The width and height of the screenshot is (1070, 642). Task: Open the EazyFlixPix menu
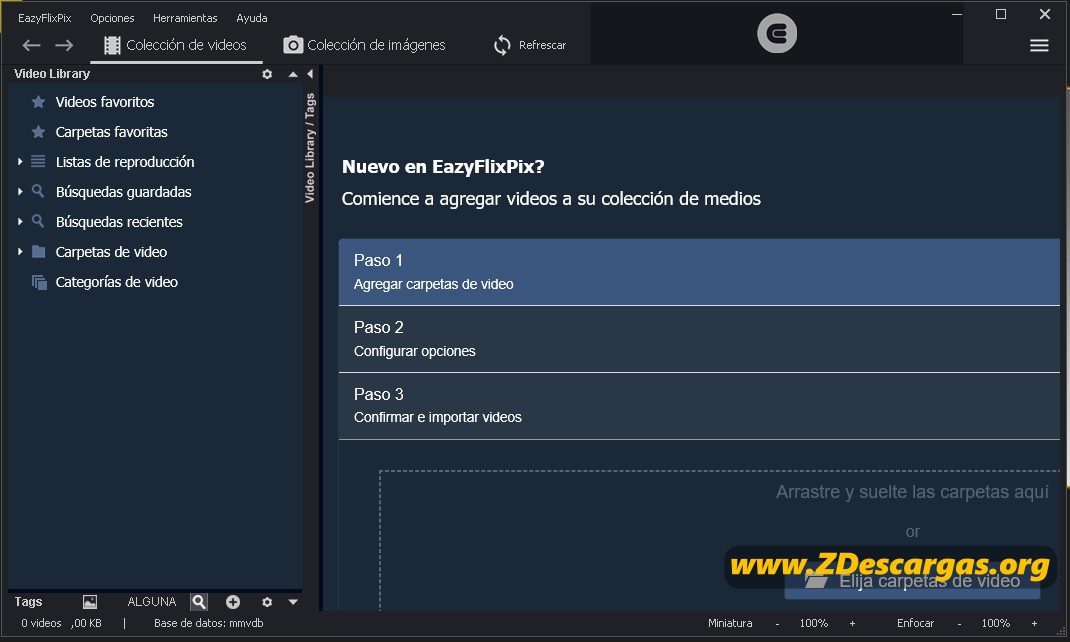coord(44,18)
